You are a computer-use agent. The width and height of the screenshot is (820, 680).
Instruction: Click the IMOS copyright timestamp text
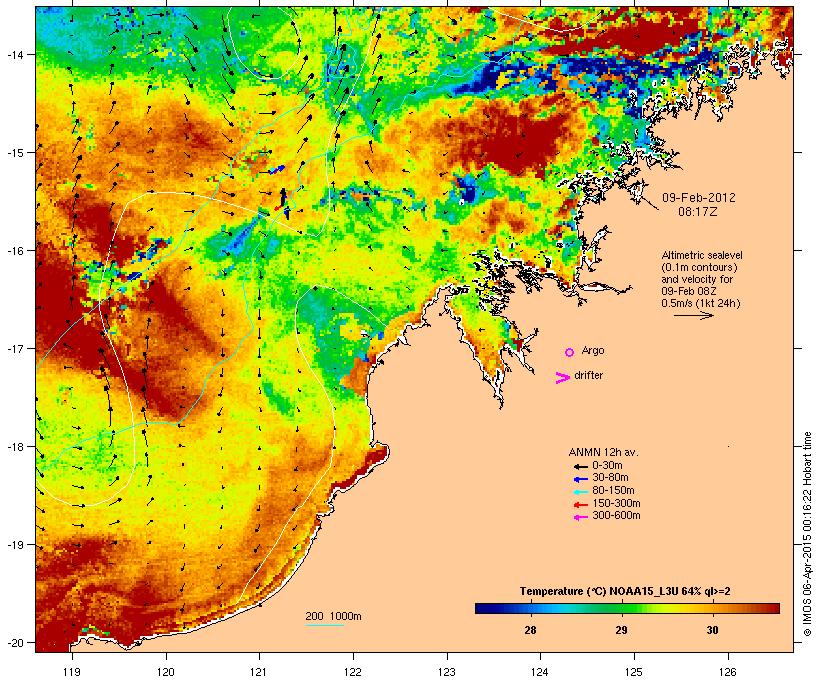coord(807,534)
